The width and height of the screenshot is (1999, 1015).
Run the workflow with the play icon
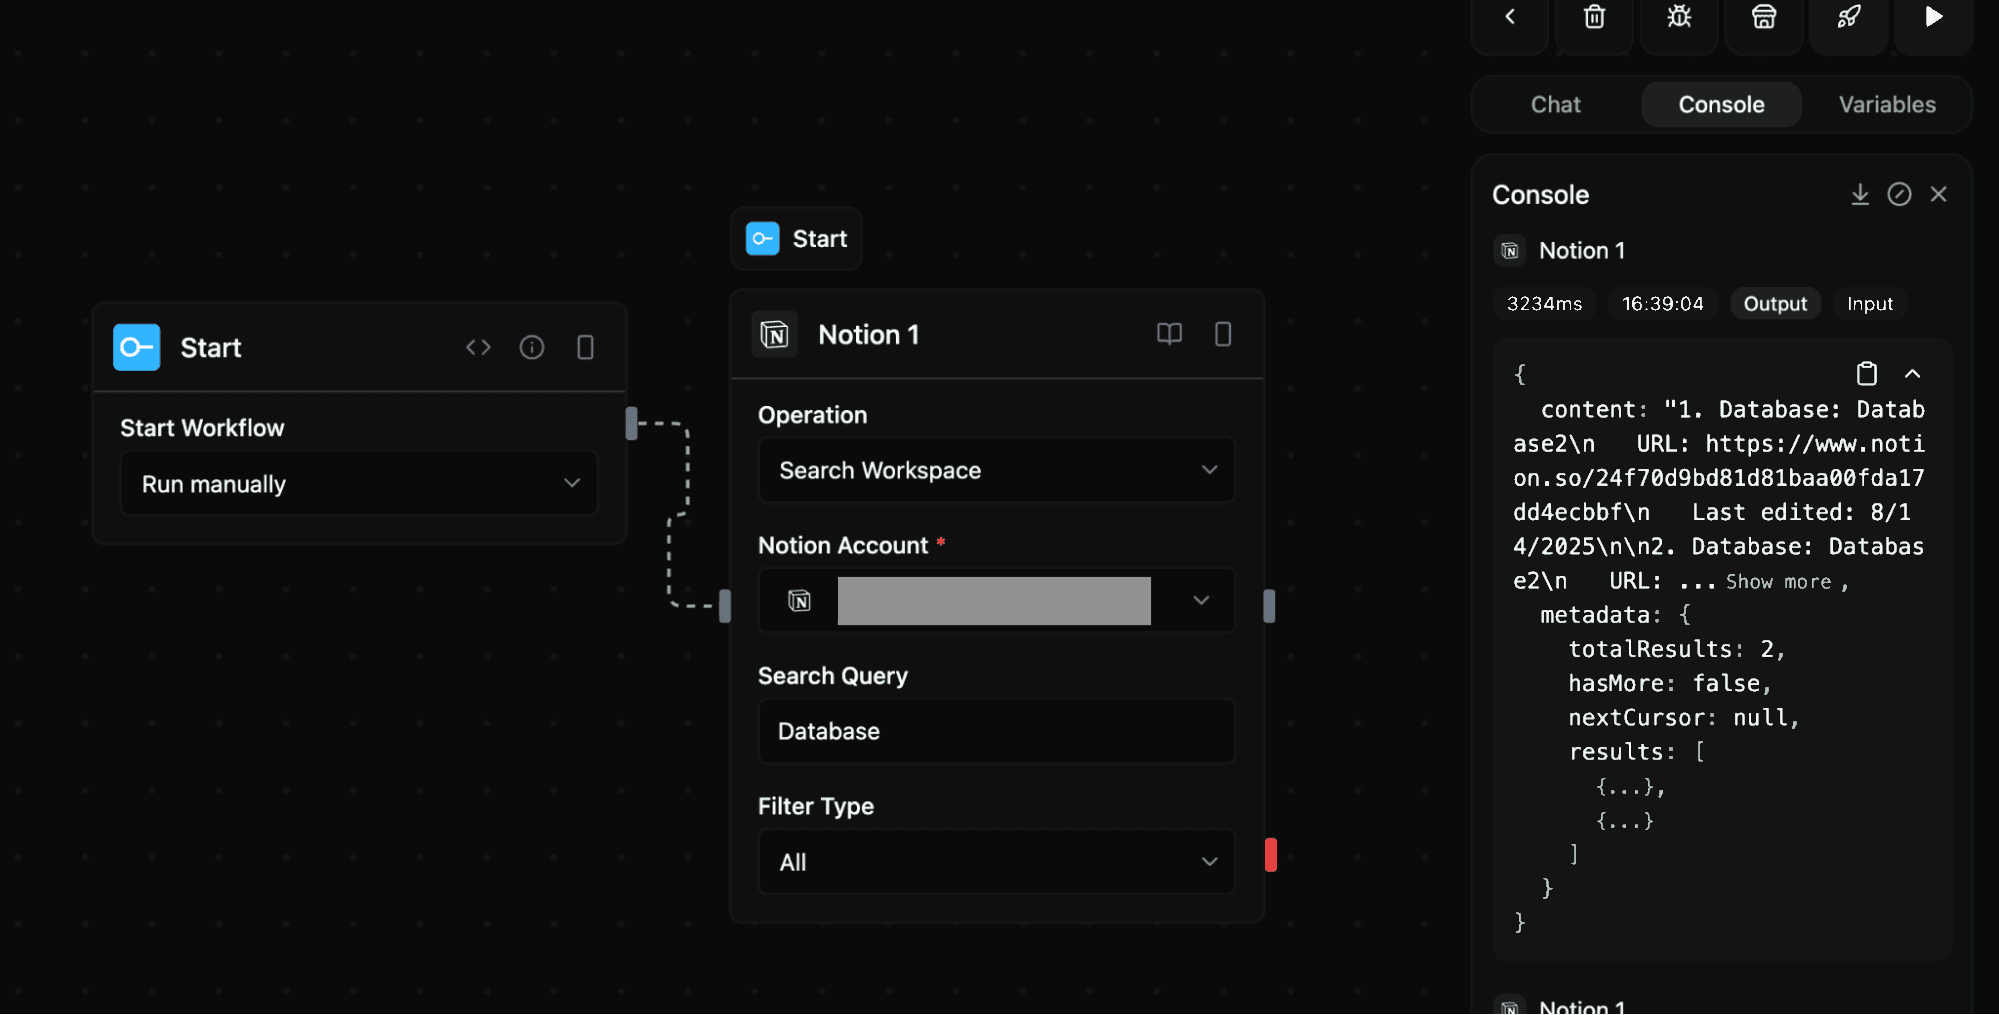1933,16
